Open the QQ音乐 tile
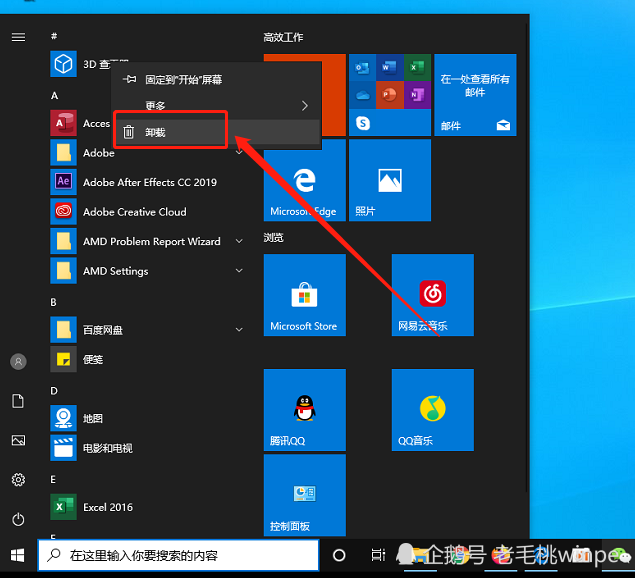Viewport: 635px width, 578px height. [x=432, y=409]
